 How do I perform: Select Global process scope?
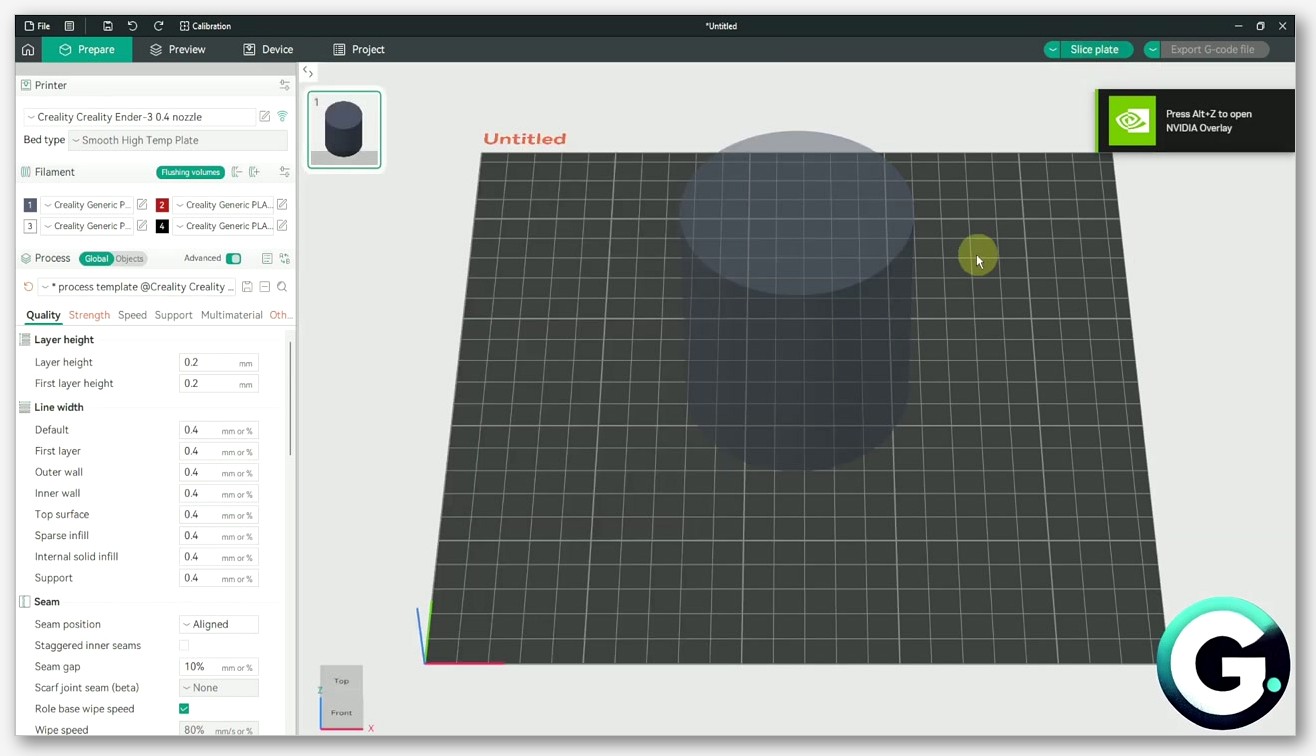tap(96, 259)
